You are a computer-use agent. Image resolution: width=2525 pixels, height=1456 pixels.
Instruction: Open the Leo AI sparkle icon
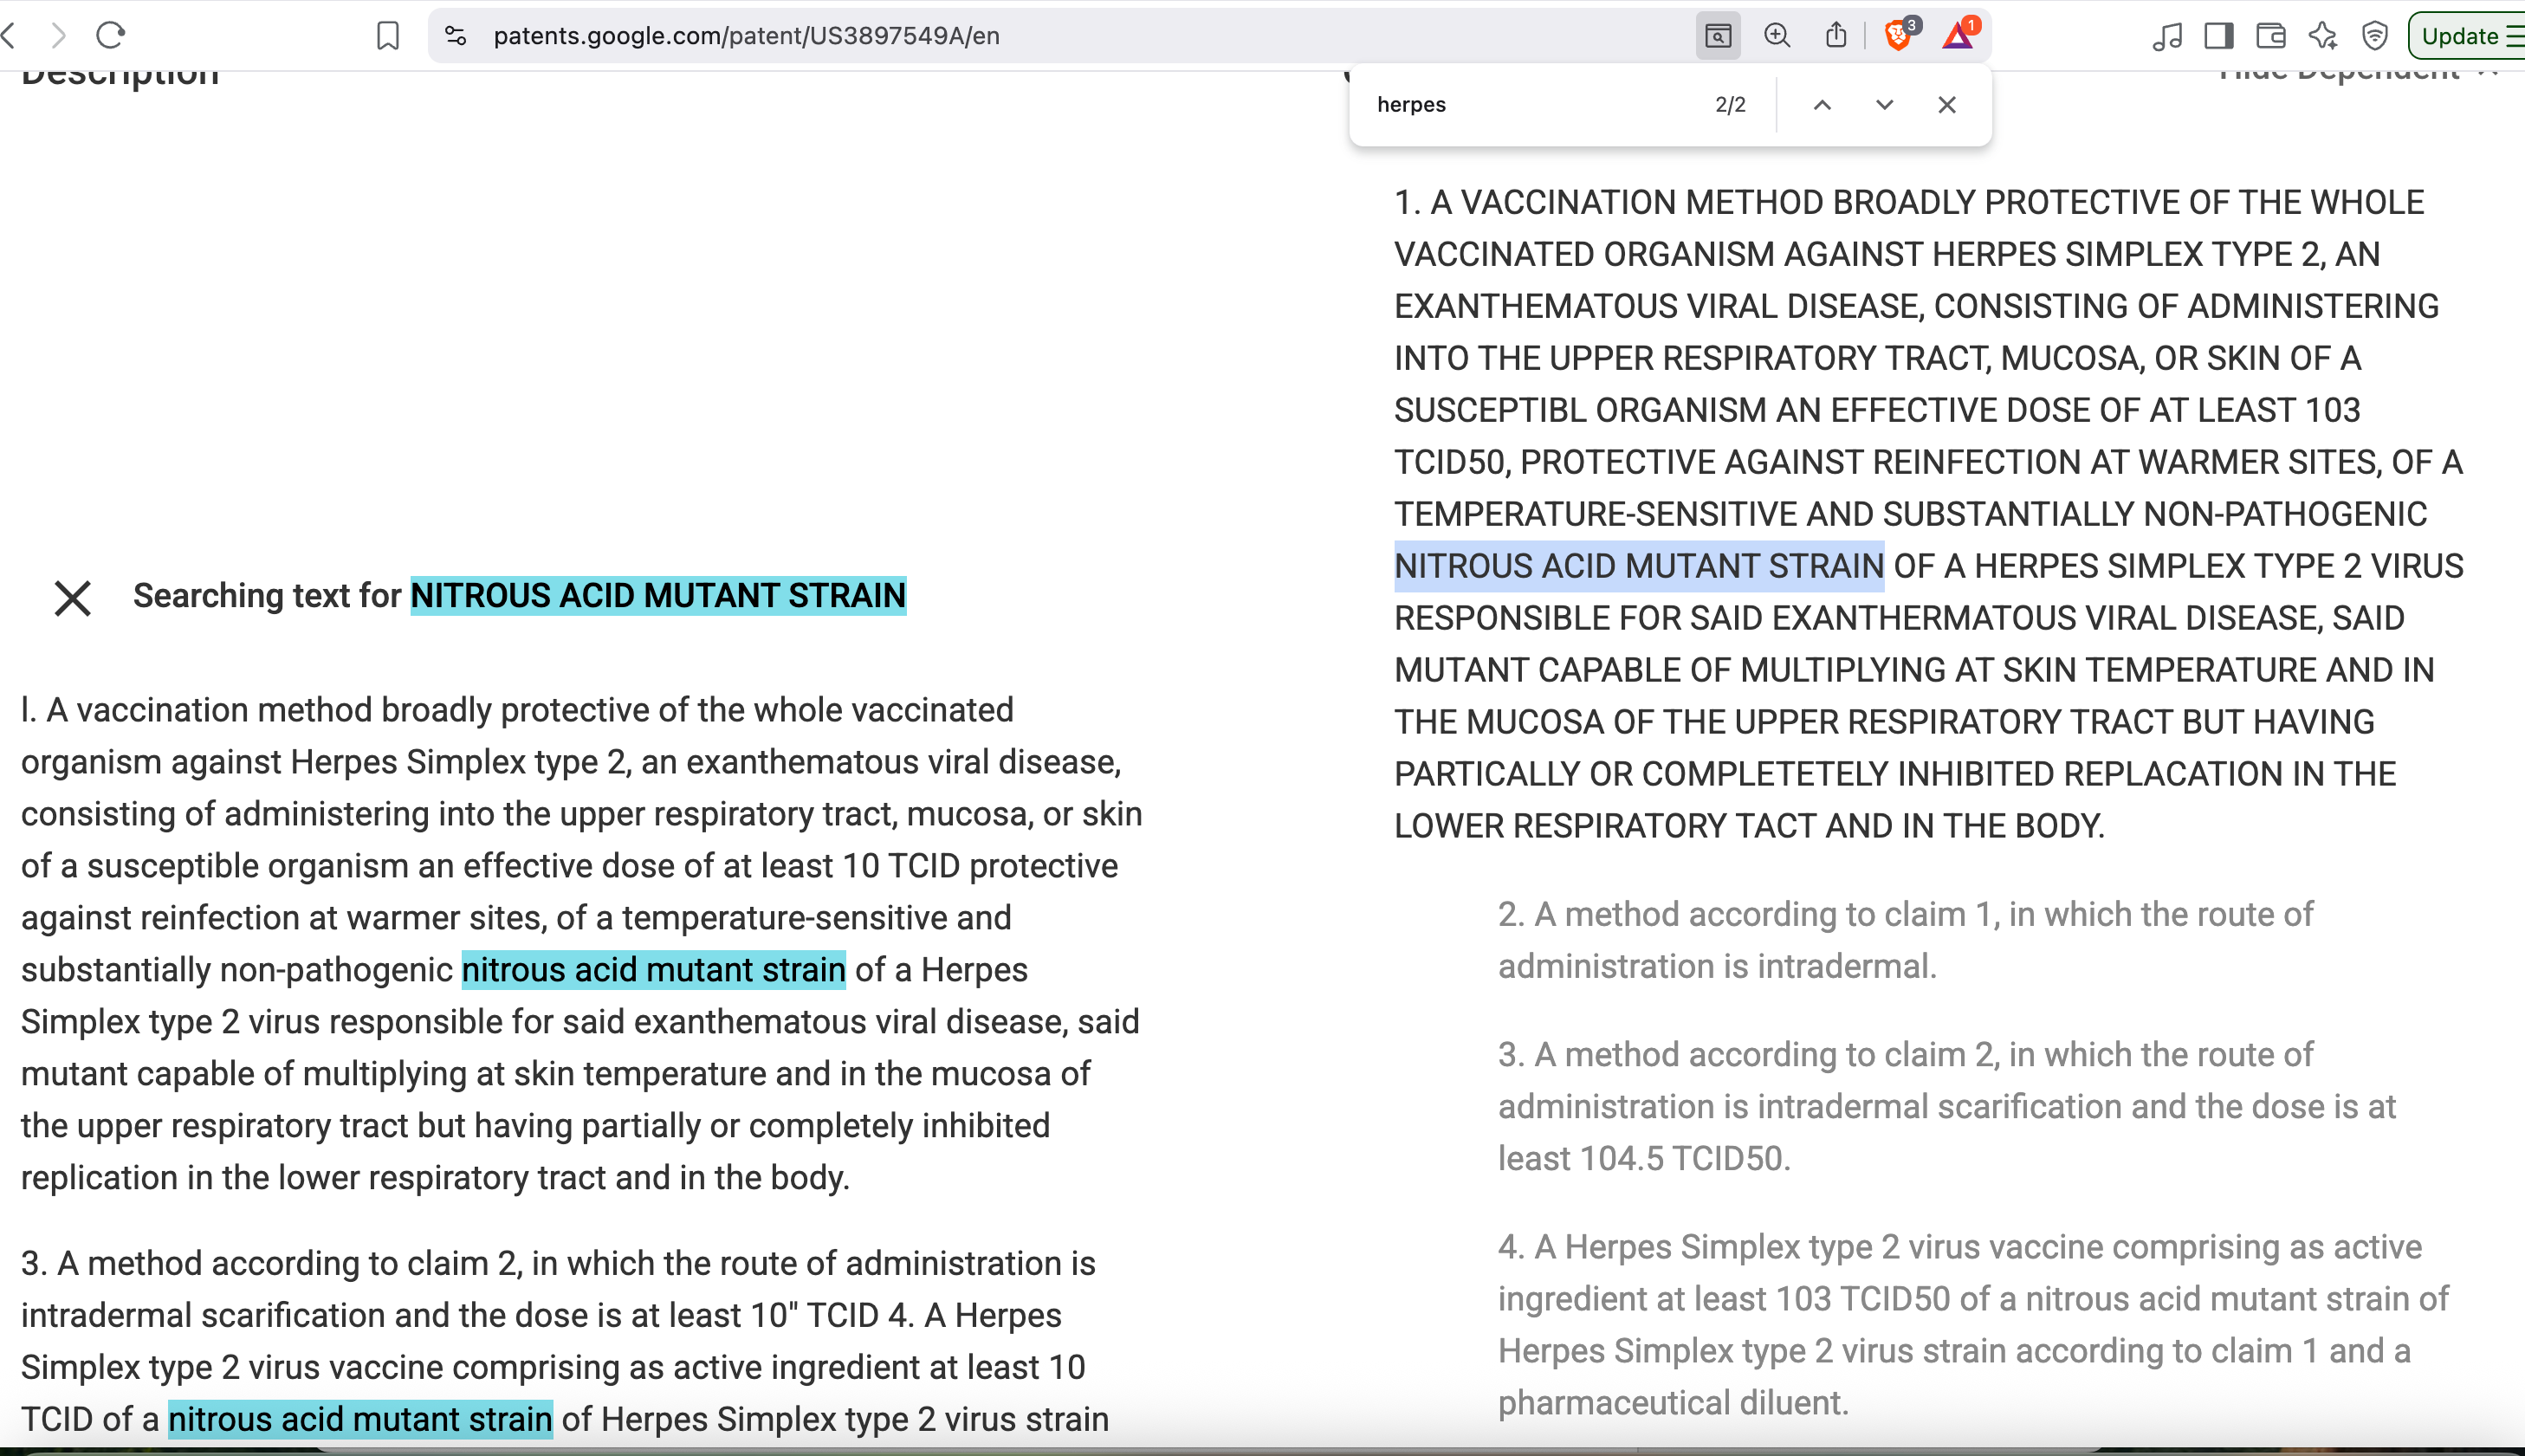[2322, 36]
